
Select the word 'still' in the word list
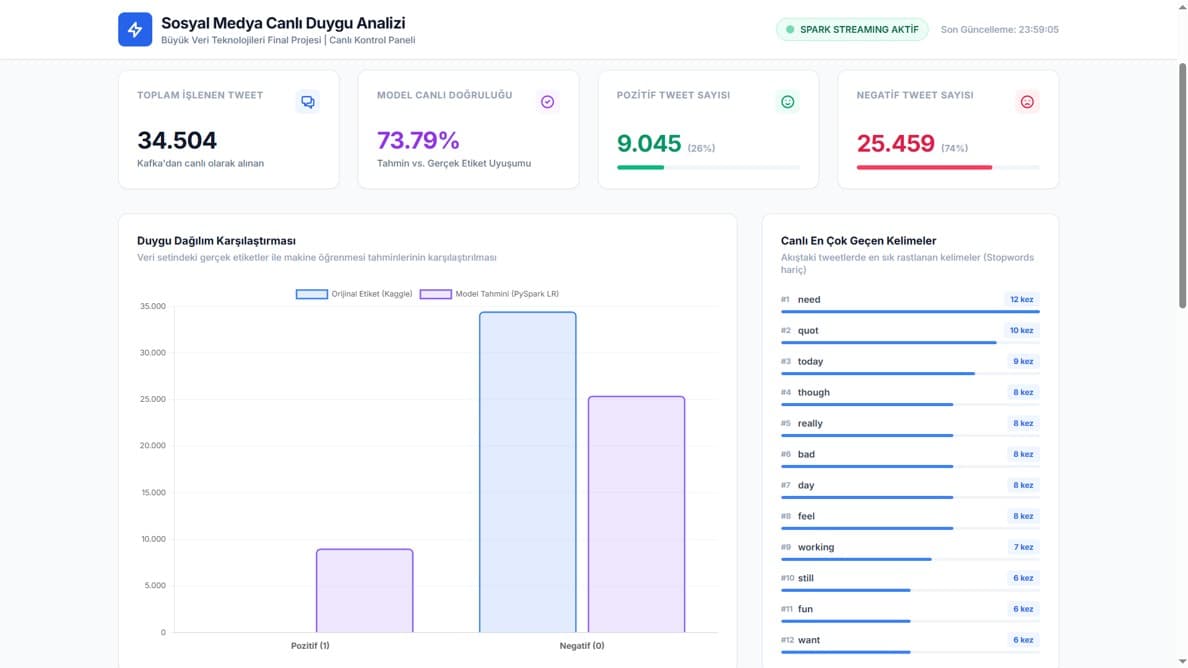pyautogui.click(x=805, y=579)
